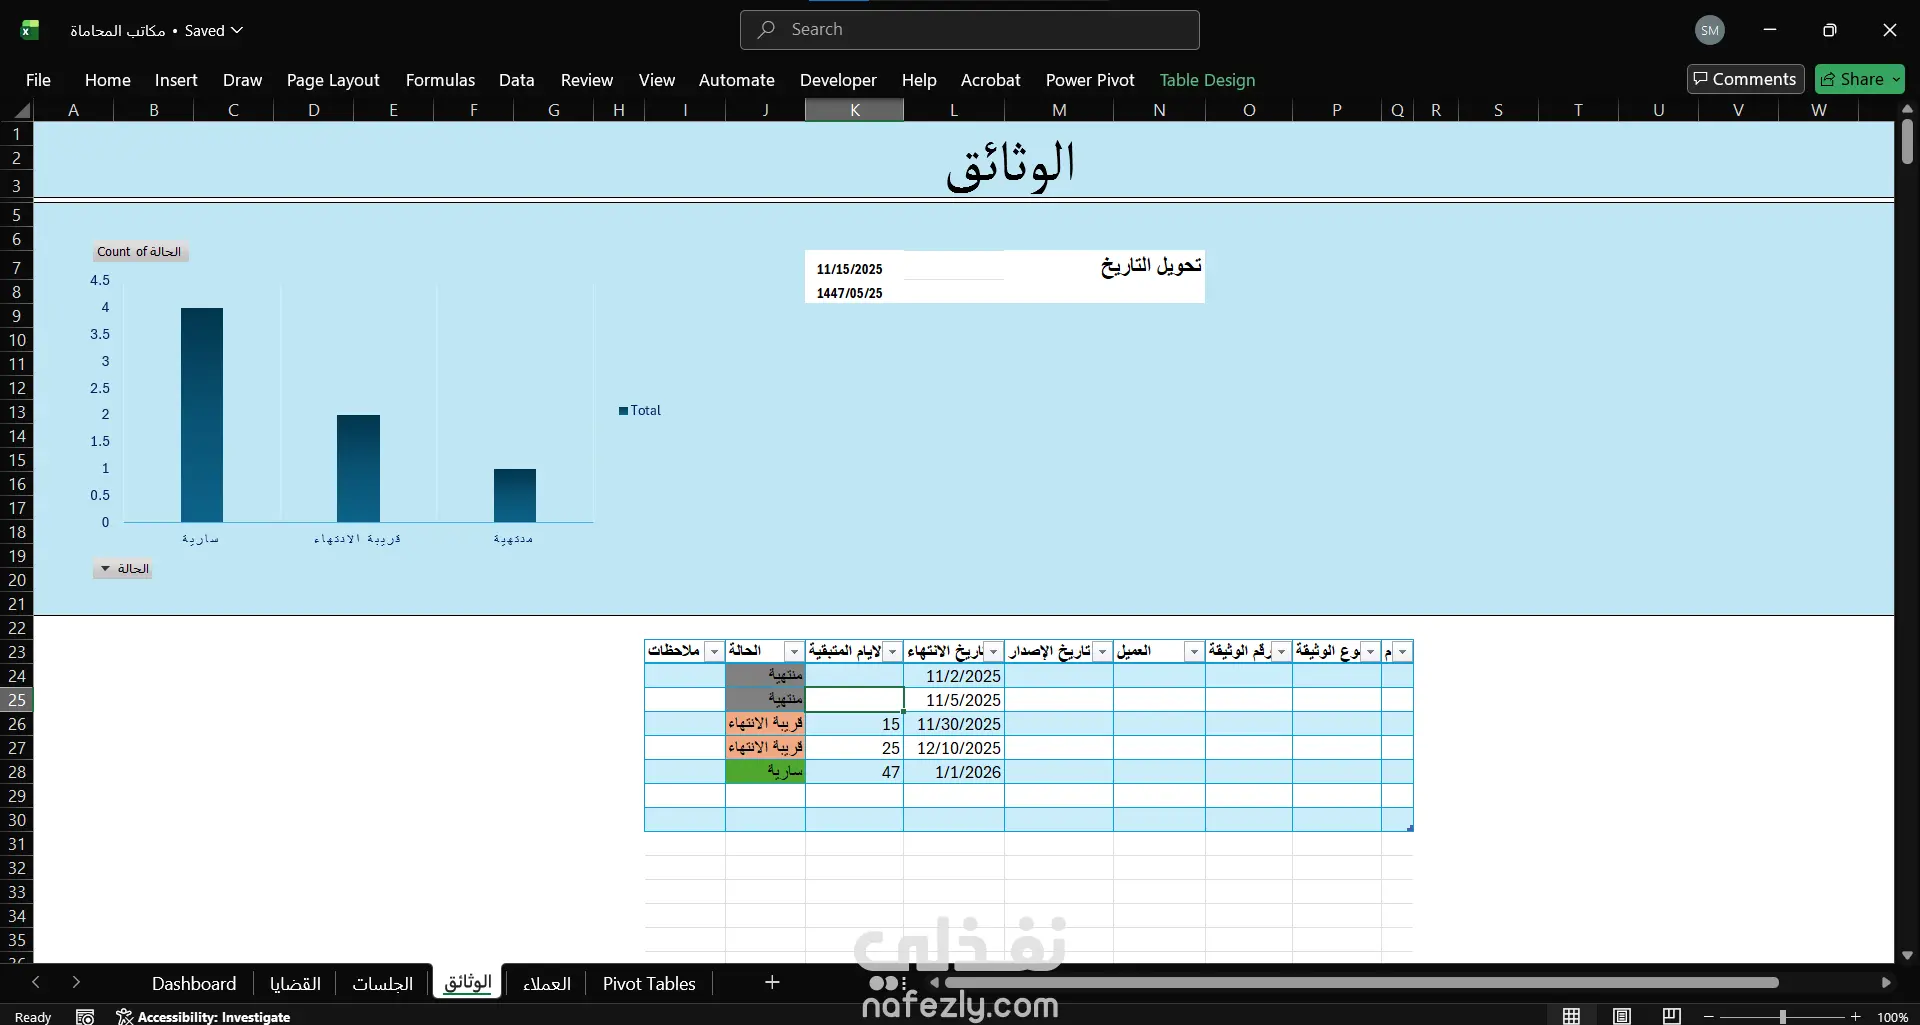This screenshot has height=1025, width=1920.
Task: Open the File menu
Action: tap(38, 80)
